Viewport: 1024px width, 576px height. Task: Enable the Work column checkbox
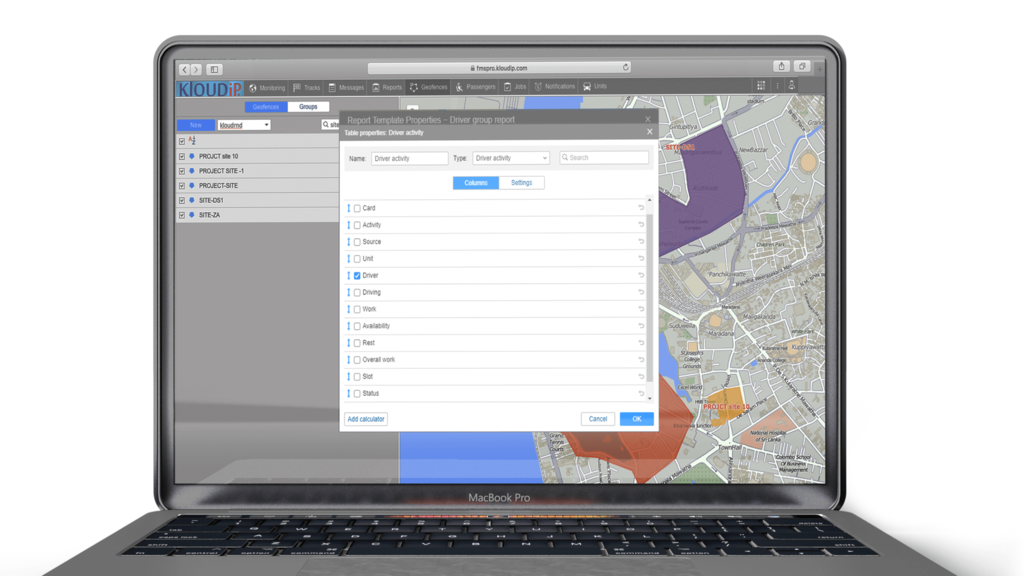(x=357, y=310)
